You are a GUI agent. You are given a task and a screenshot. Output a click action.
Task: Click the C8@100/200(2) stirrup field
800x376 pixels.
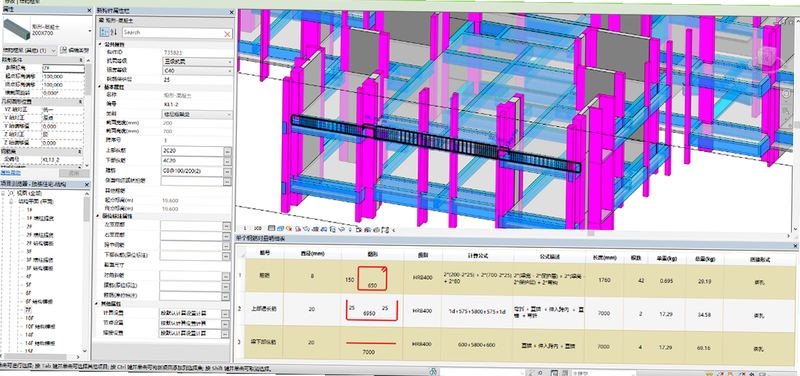click(192, 171)
